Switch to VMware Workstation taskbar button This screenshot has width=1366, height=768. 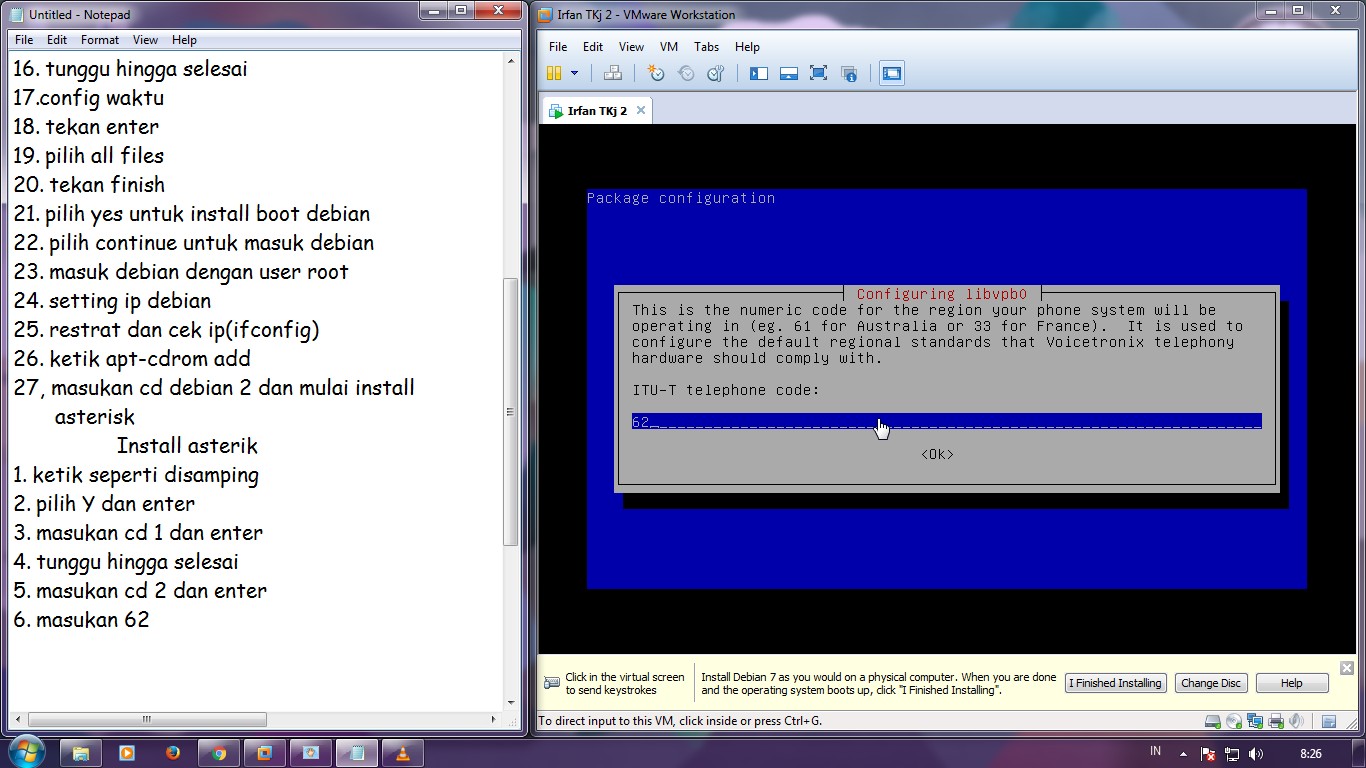[x=265, y=753]
